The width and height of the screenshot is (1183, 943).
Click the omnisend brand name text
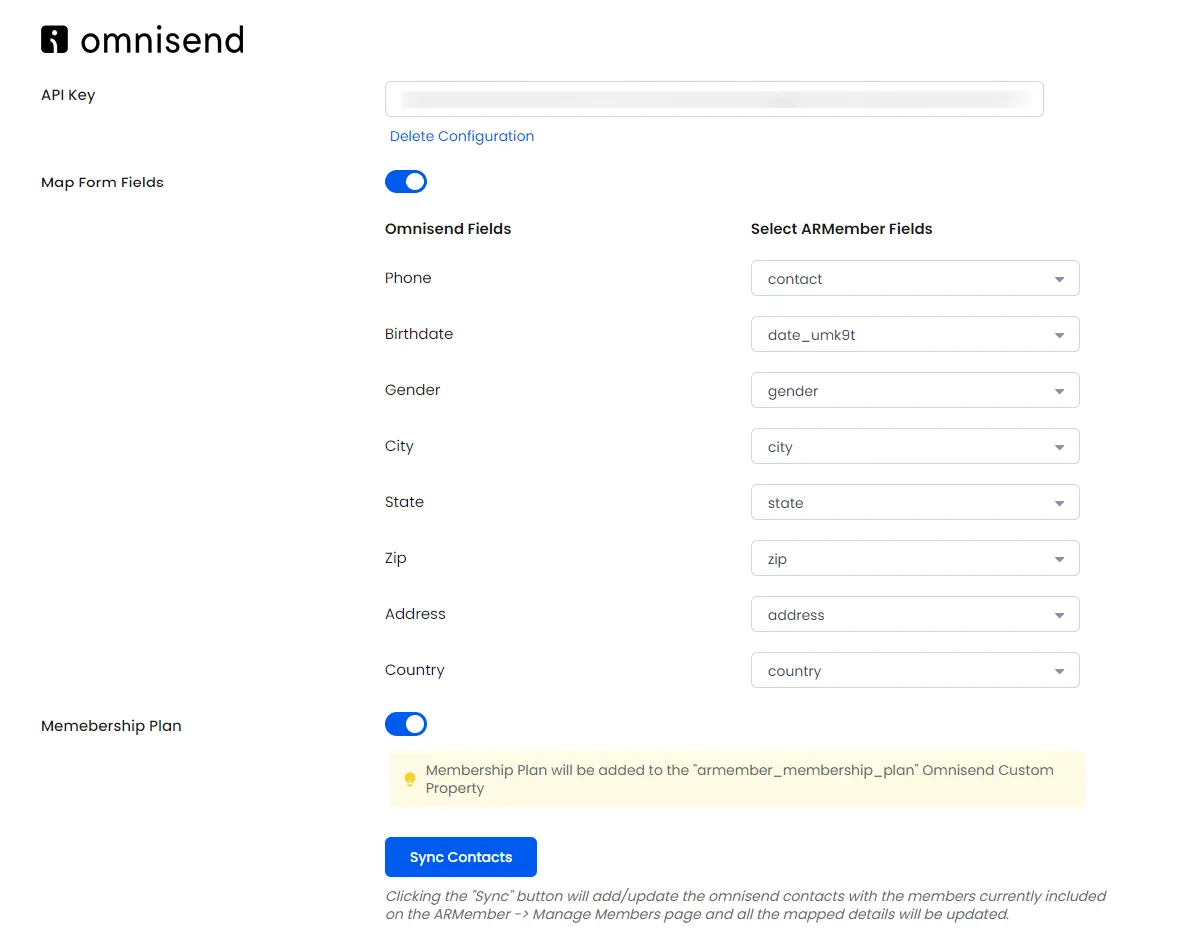pyautogui.click(x=162, y=40)
